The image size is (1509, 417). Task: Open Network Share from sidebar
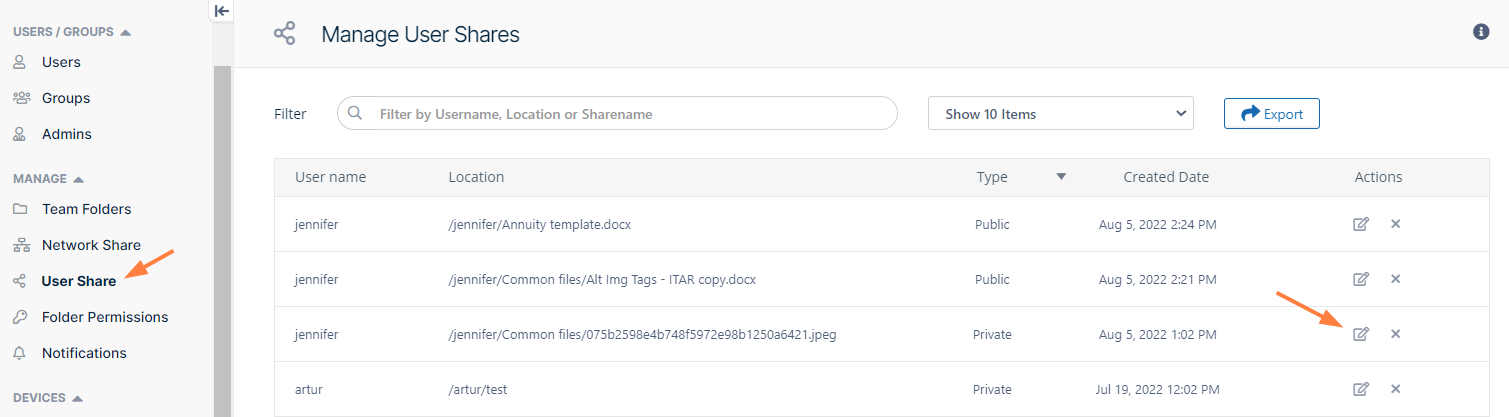pyautogui.click(x=91, y=245)
